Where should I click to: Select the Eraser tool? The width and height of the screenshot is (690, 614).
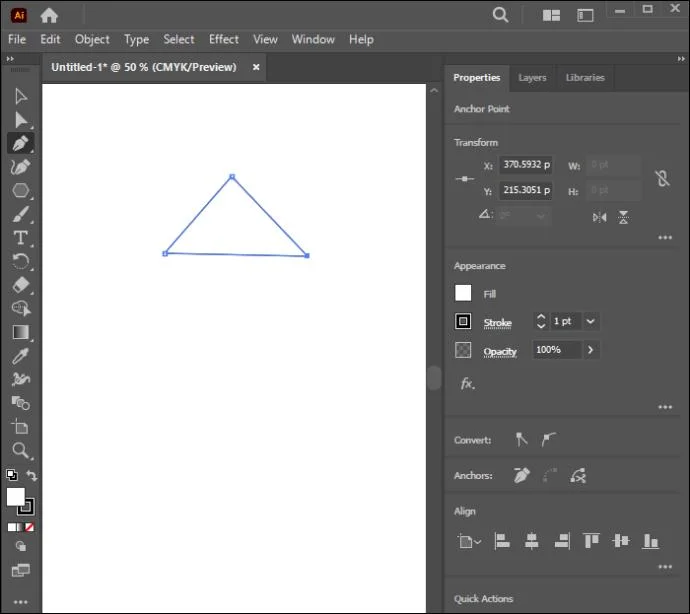(20, 285)
